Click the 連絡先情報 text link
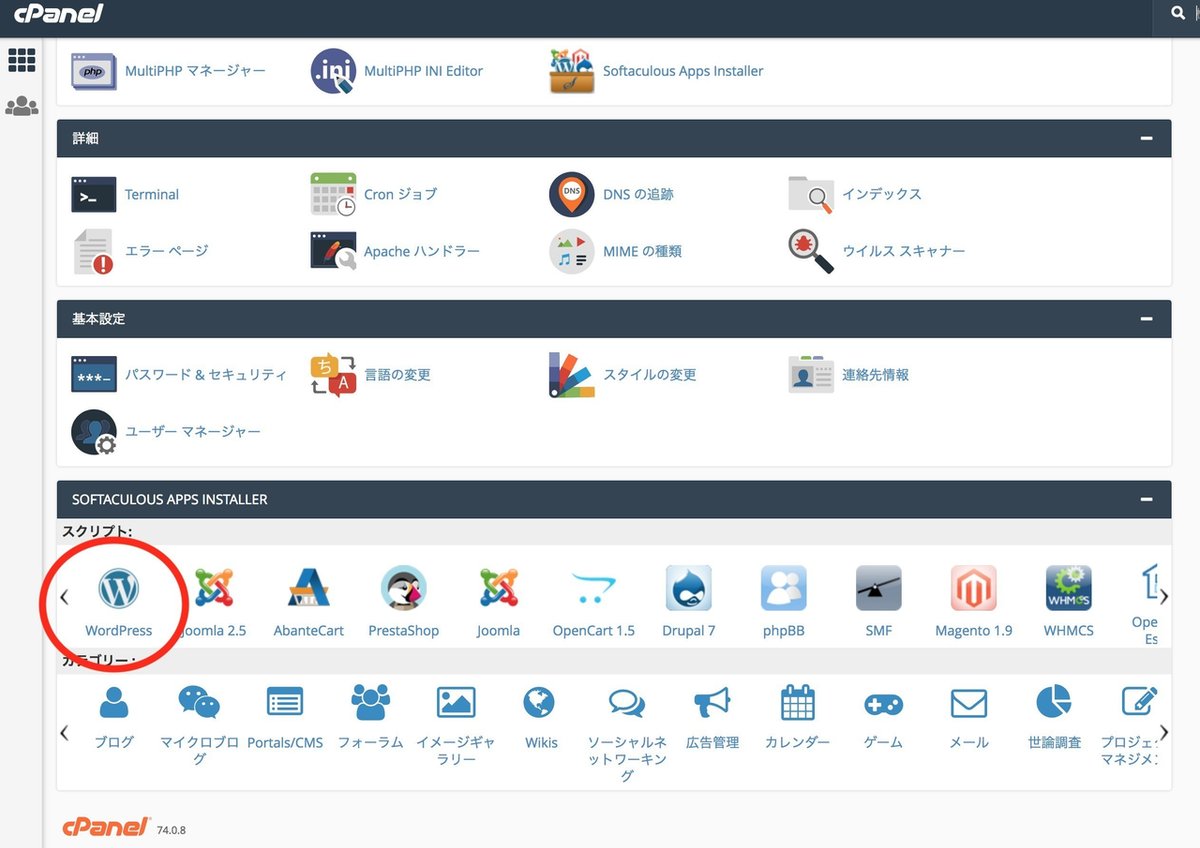 (x=875, y=375)
